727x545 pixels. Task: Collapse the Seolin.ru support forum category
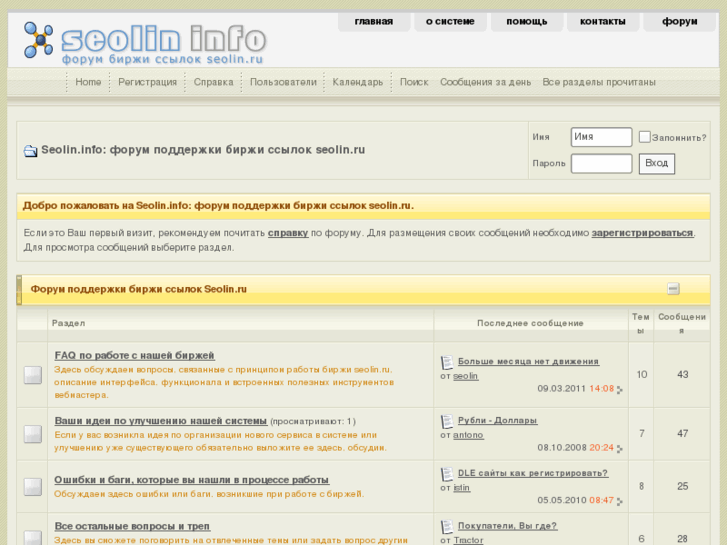pos(673,289)
